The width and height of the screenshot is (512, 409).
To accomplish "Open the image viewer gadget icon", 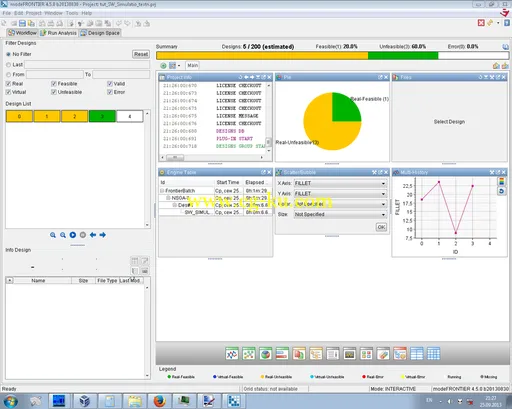I will (349, 354).
